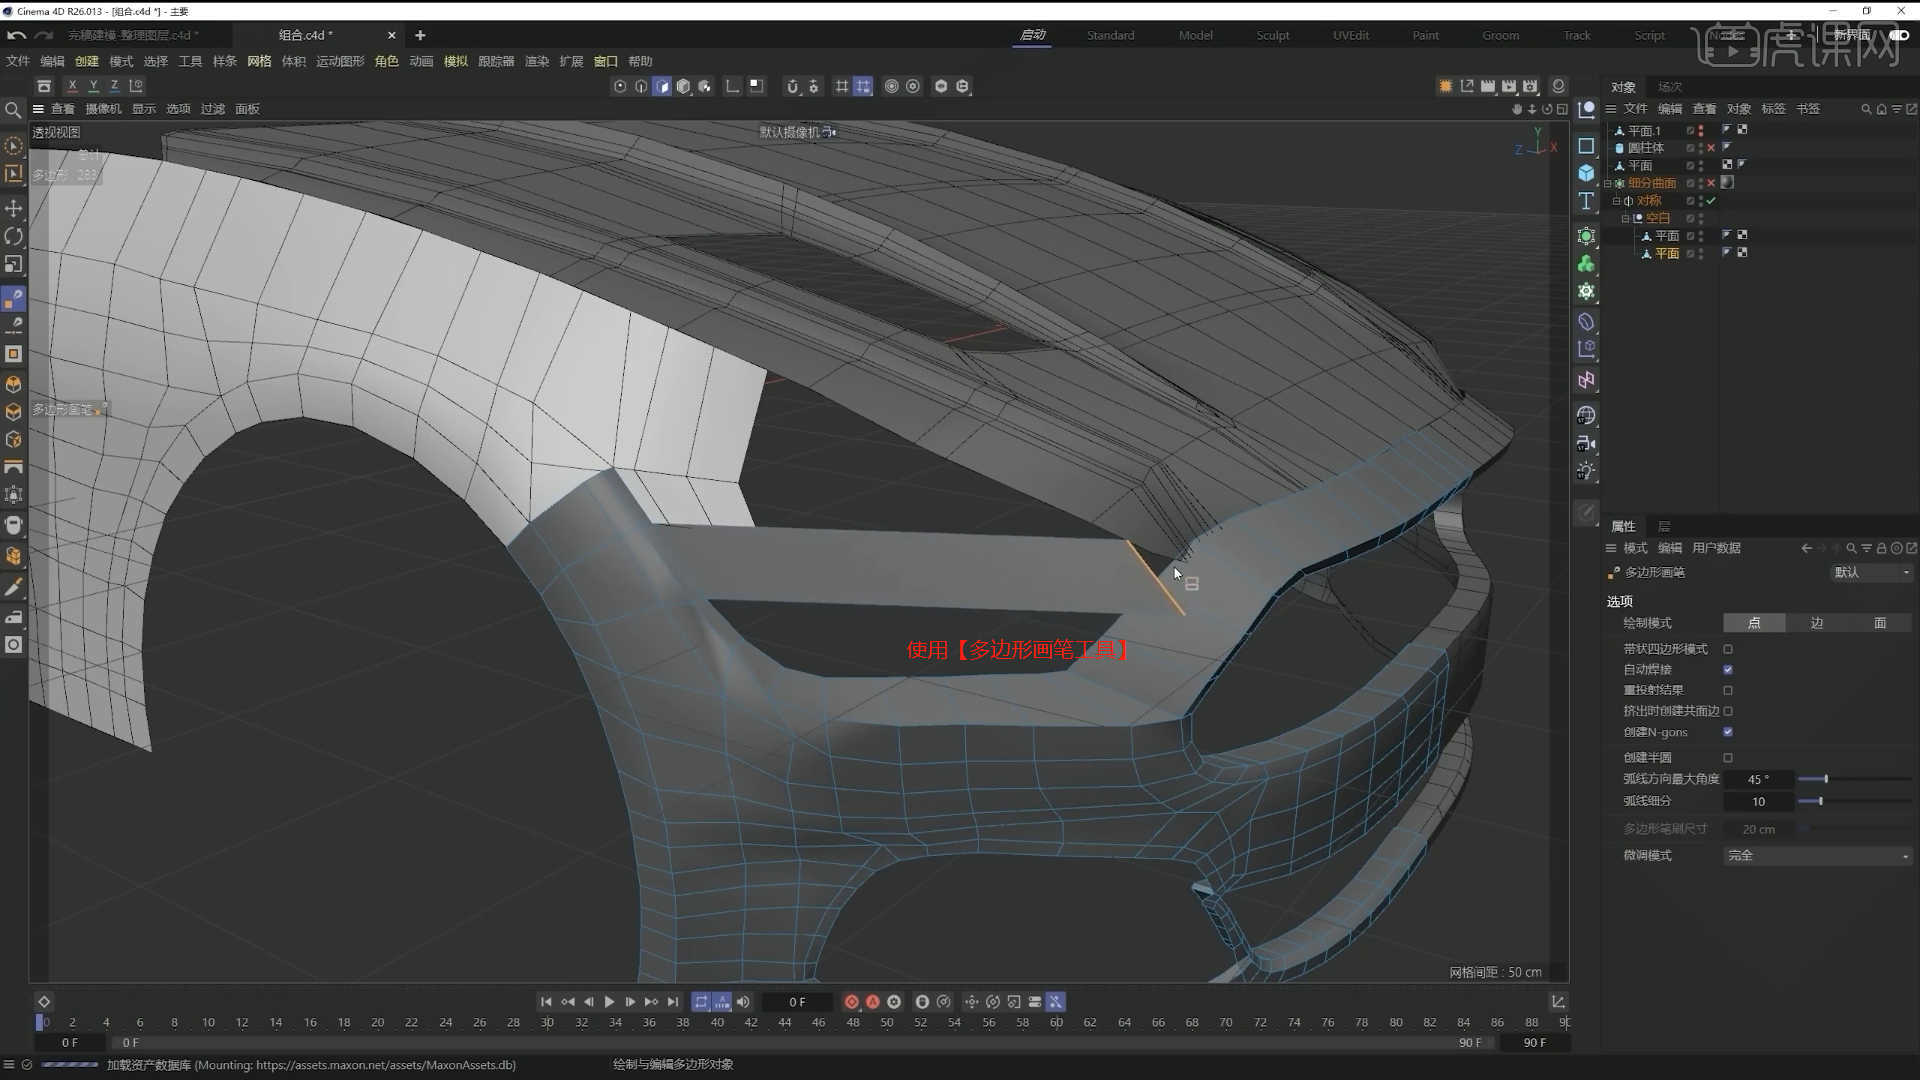The image size is (1920, 1080).
Task: Open Object Manager hamburger menu
Action: [1611, 109]
